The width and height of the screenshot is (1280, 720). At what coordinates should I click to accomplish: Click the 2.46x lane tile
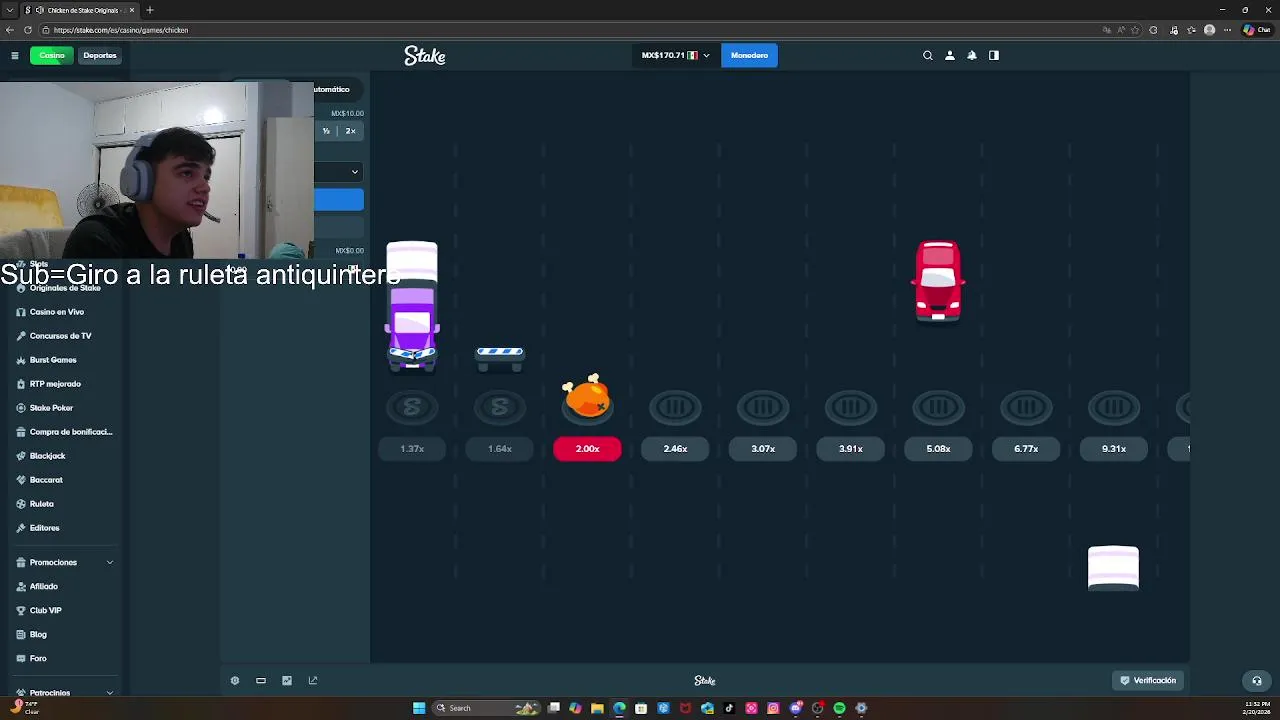(x=675, y=449)
